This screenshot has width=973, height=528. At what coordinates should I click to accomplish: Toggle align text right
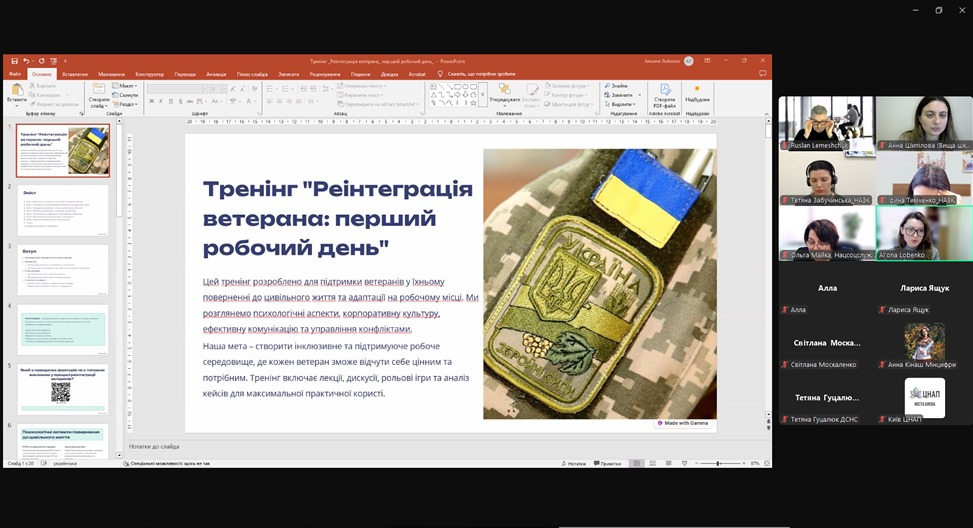pyautogui.click(x=289, y=101)
